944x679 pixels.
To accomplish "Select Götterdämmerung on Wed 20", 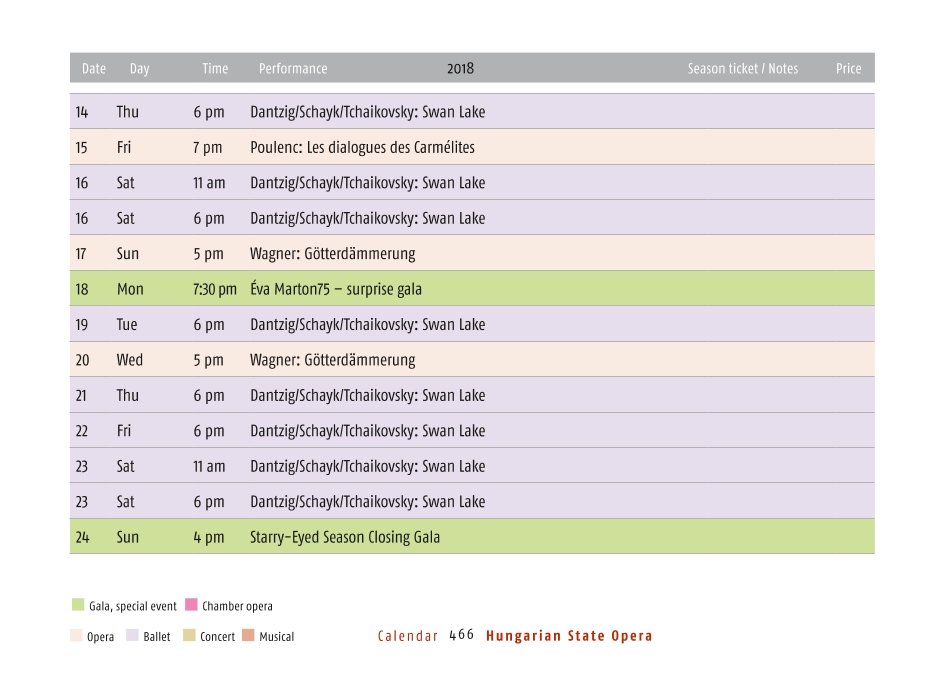I will tap(472, 359).
